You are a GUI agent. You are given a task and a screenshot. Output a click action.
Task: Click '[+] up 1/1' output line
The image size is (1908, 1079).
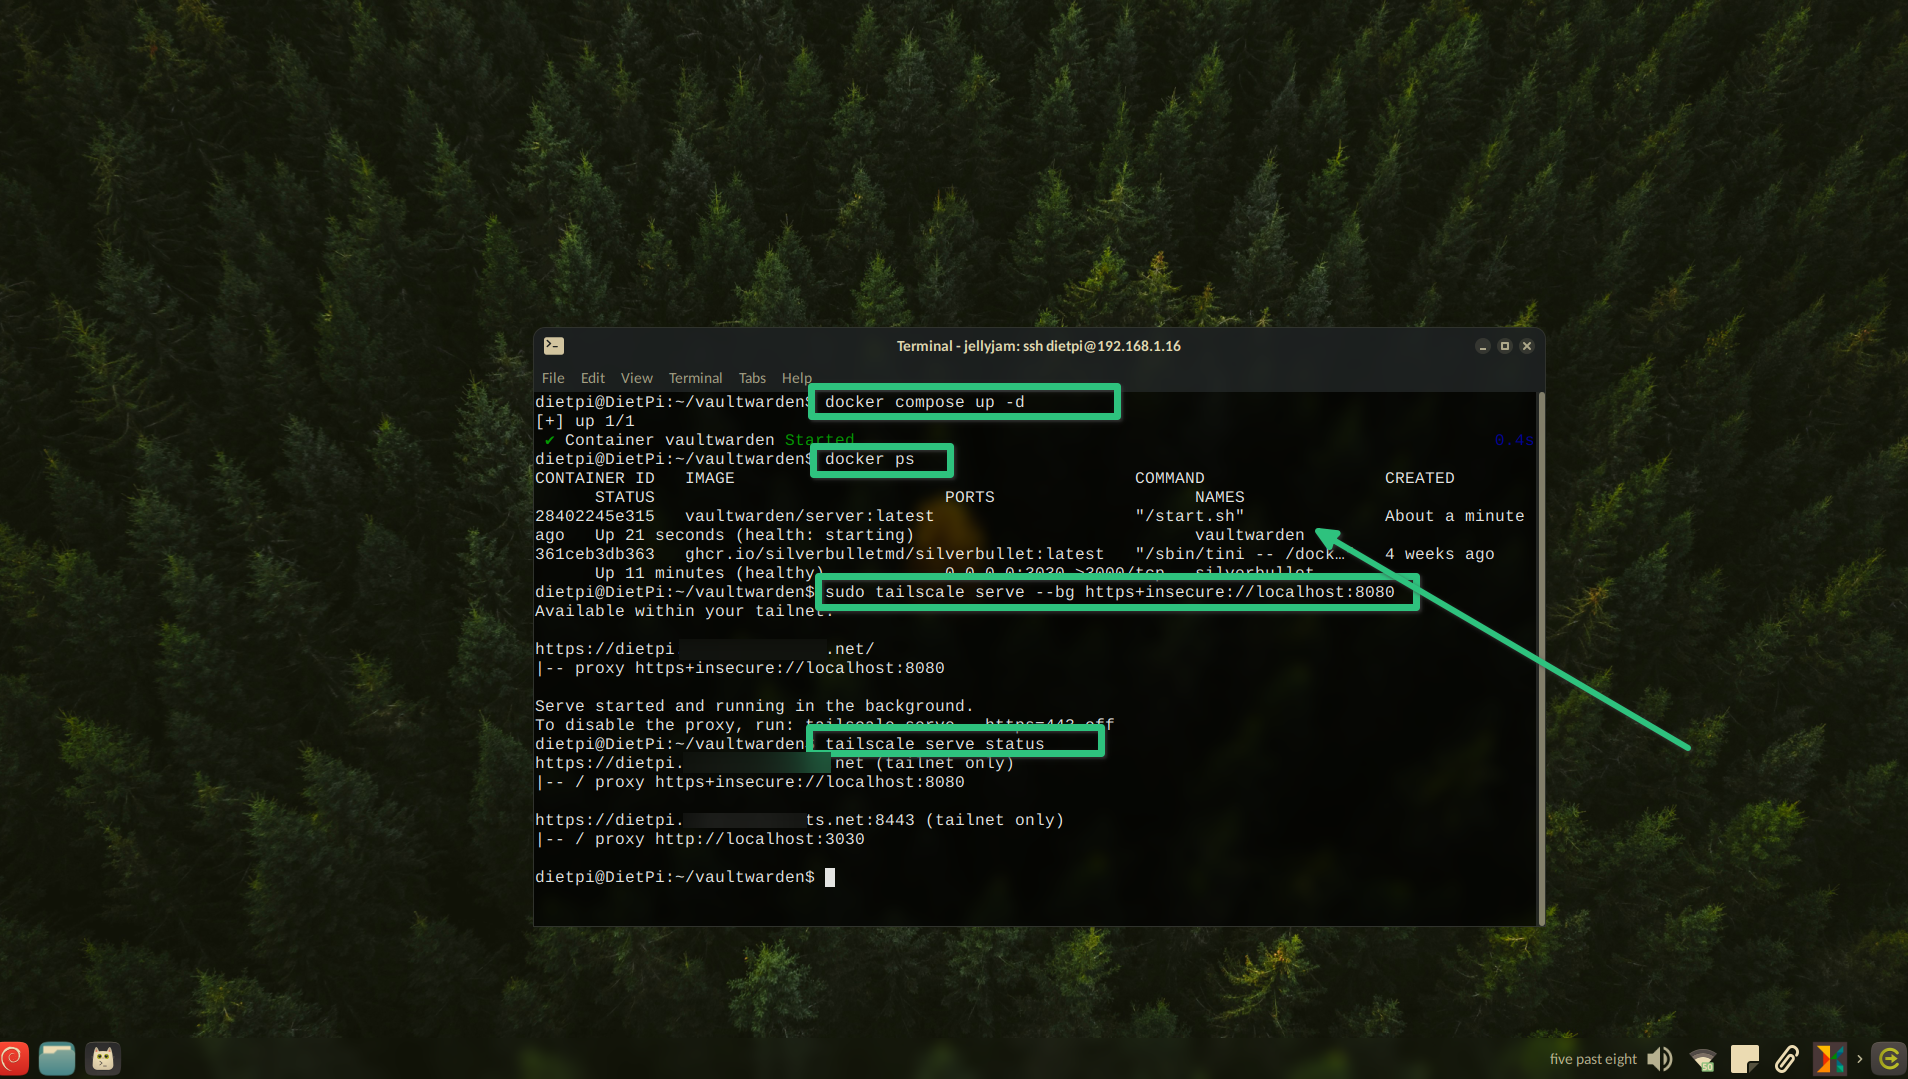(x=585, y=421)
